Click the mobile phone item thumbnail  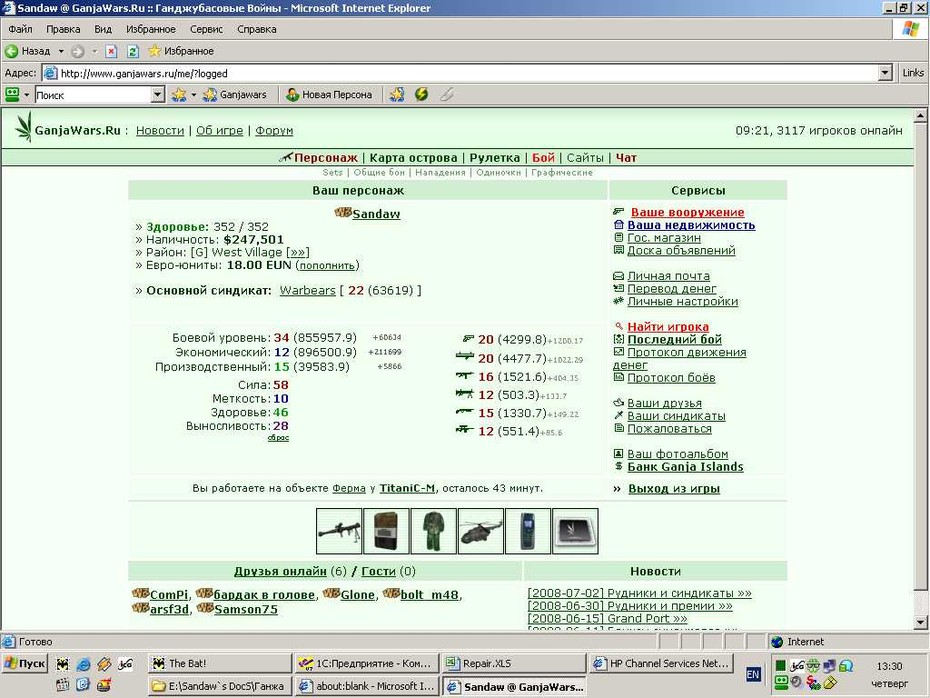pyautogui.click(x=527, y=531)
